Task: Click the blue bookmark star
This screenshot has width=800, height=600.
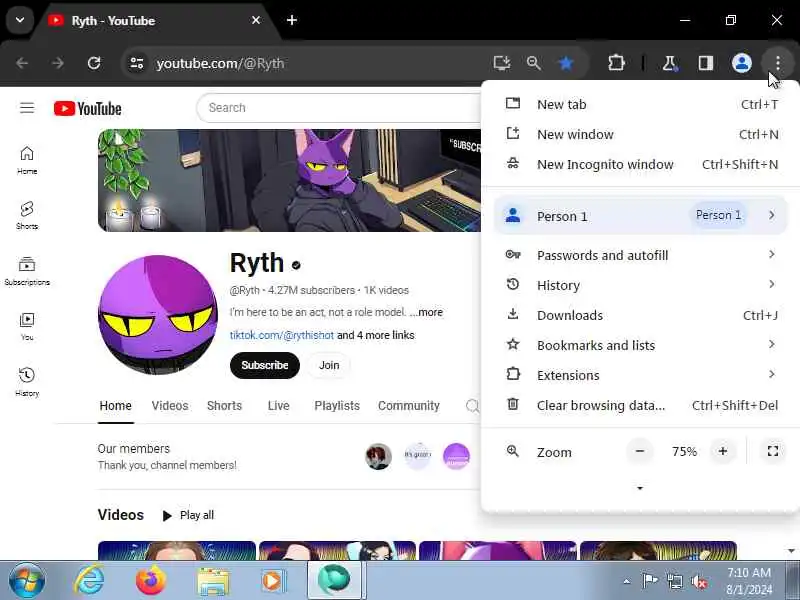Action: (566, 63)
